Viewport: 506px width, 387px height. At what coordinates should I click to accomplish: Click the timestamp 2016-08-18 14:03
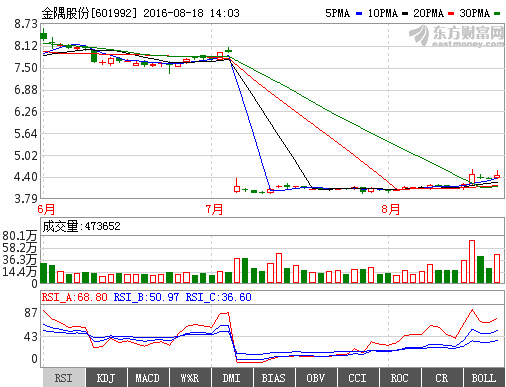tap(191, 13)
